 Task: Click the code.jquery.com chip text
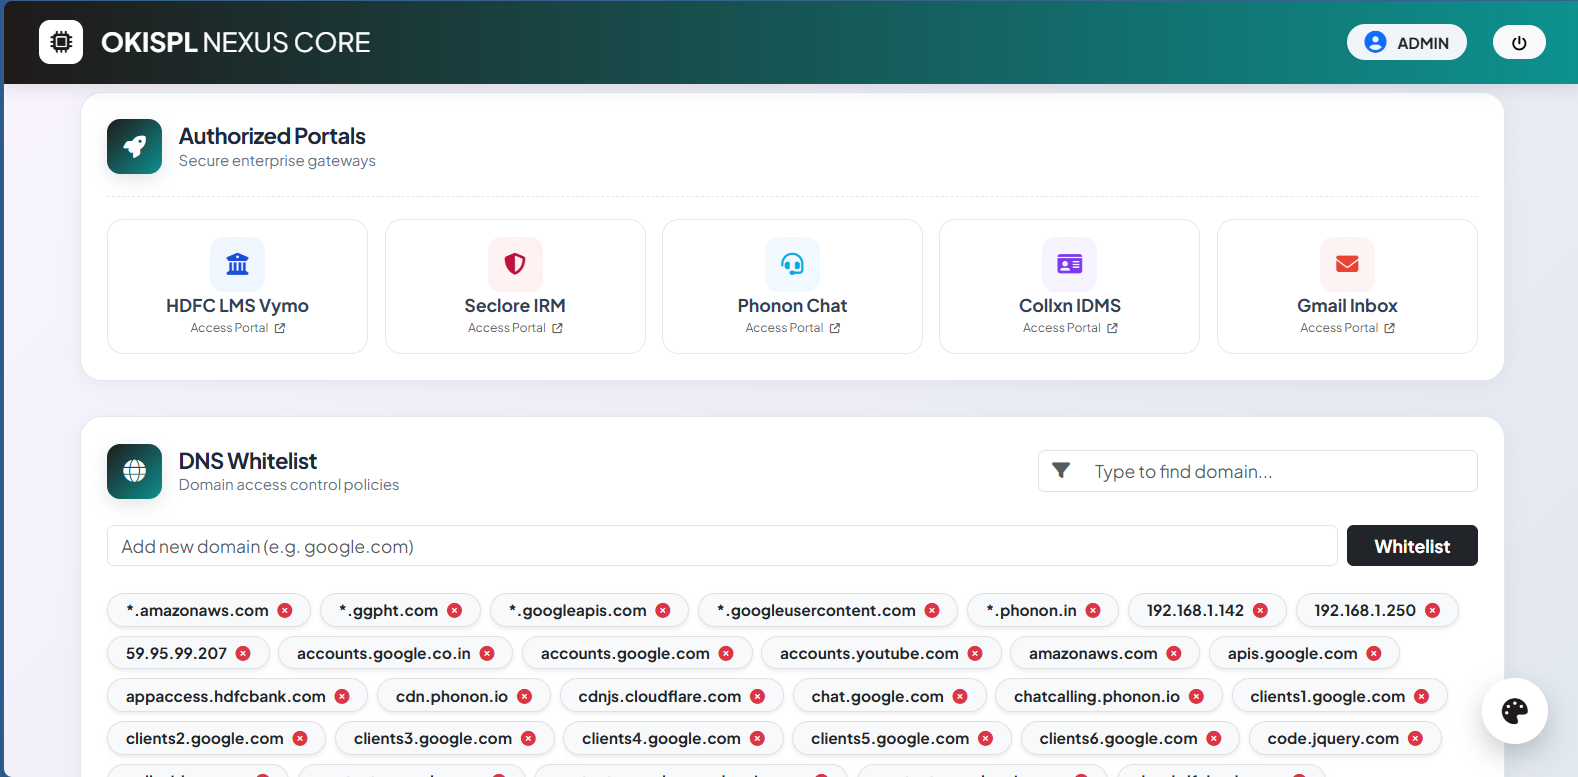click(1333, 738)
